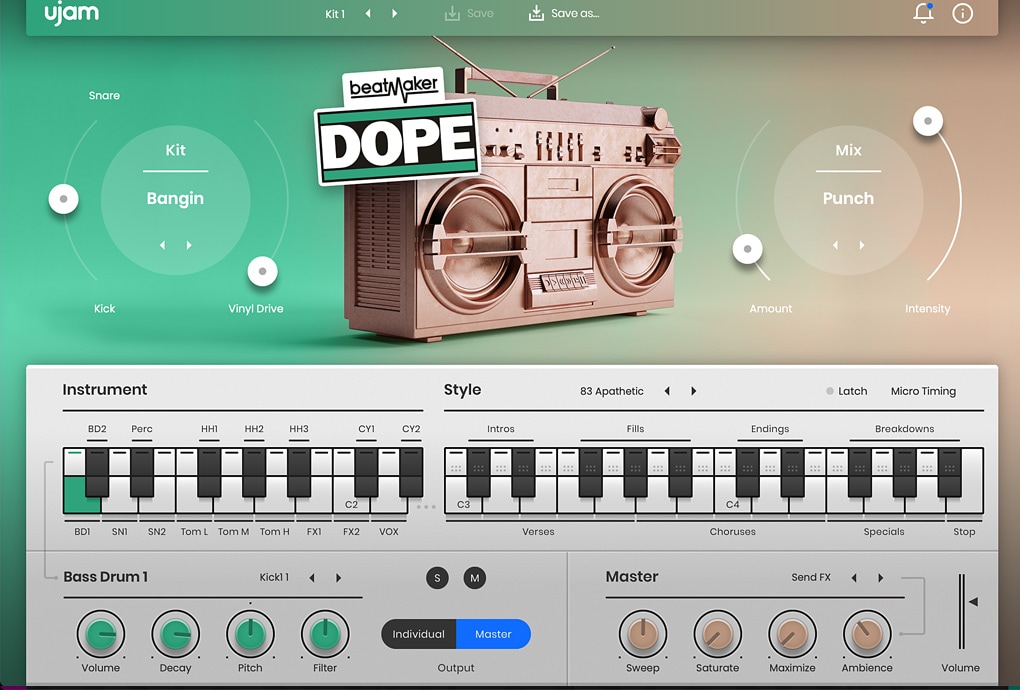Open the Punch mix name selector
The height and width of the screenshot is (690, 1020).
pyautogui.click(x=848, y=198)
